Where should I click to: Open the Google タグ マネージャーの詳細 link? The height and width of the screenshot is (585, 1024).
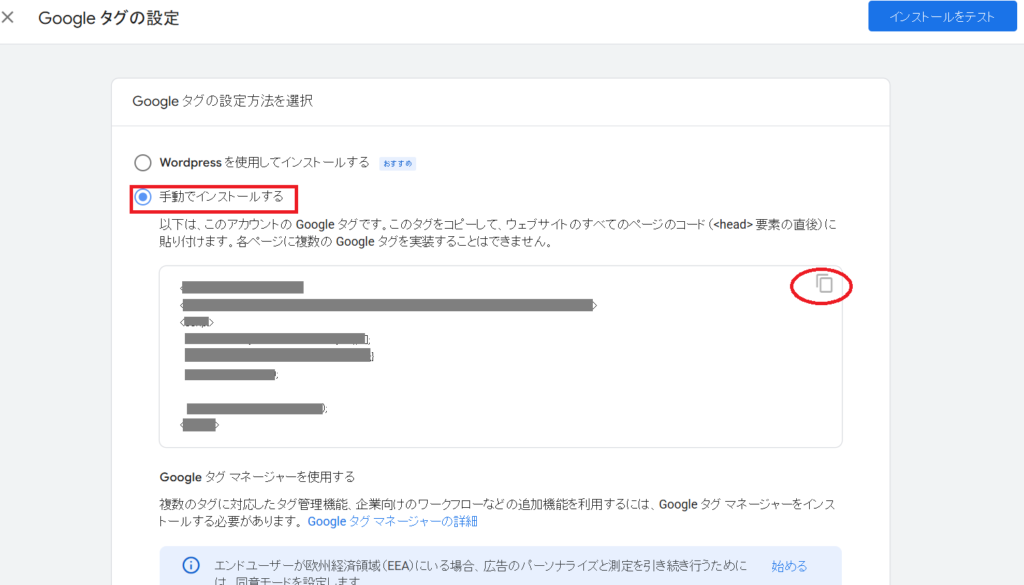click(x=392, y=521)
